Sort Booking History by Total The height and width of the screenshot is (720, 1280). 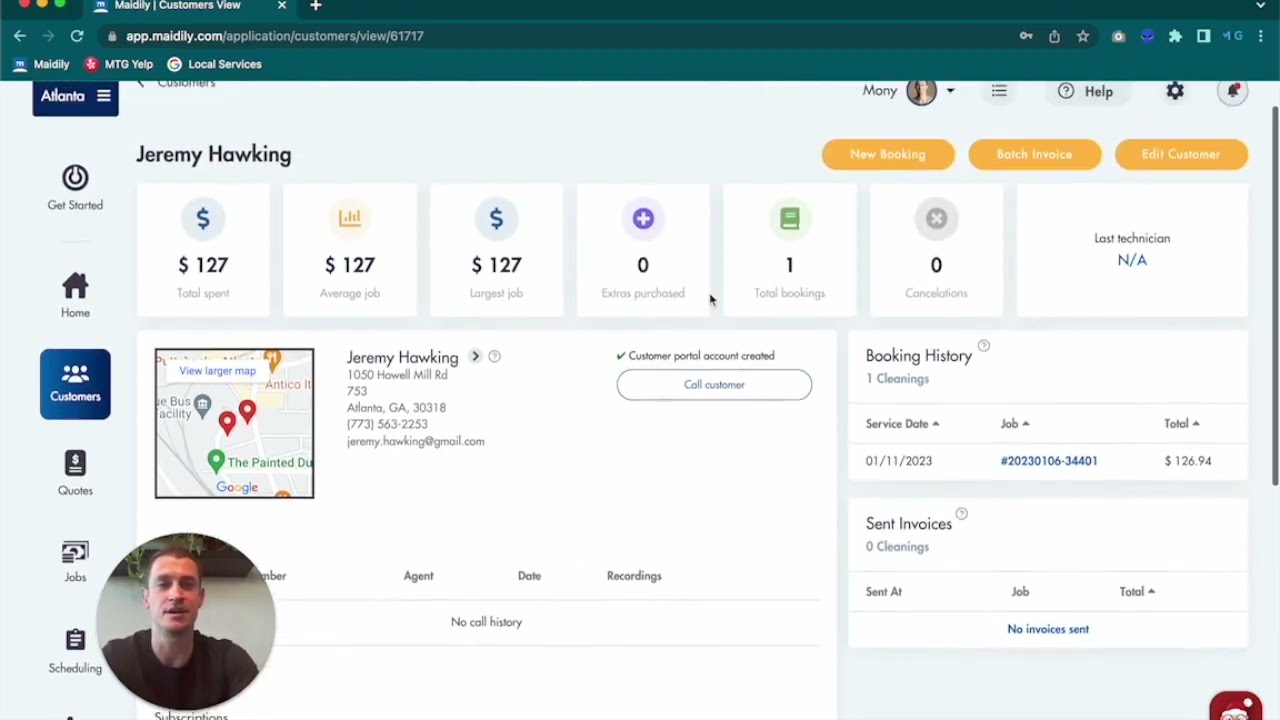point(1182,424)
